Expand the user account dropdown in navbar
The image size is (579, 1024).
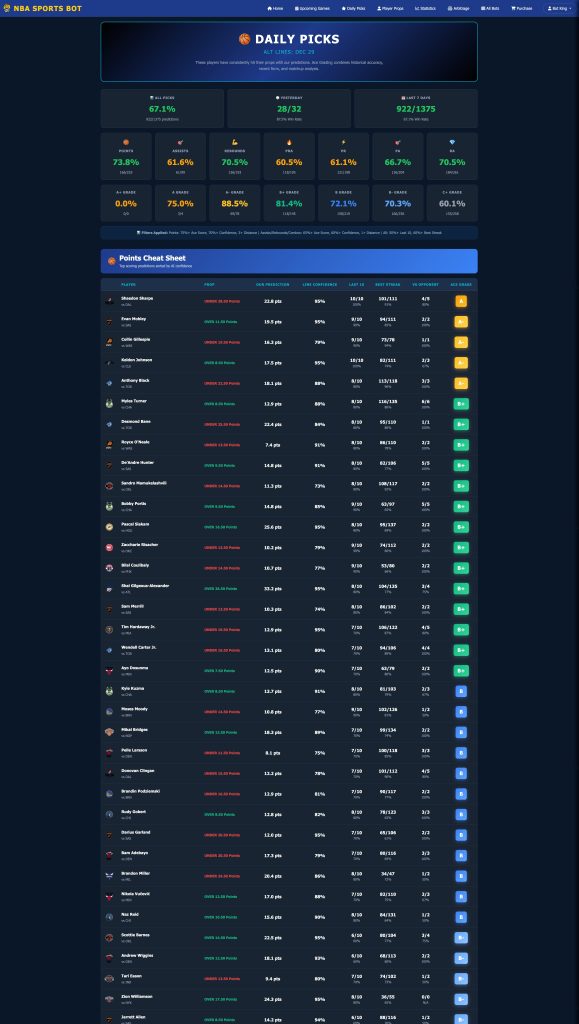(x=557, y=8)
